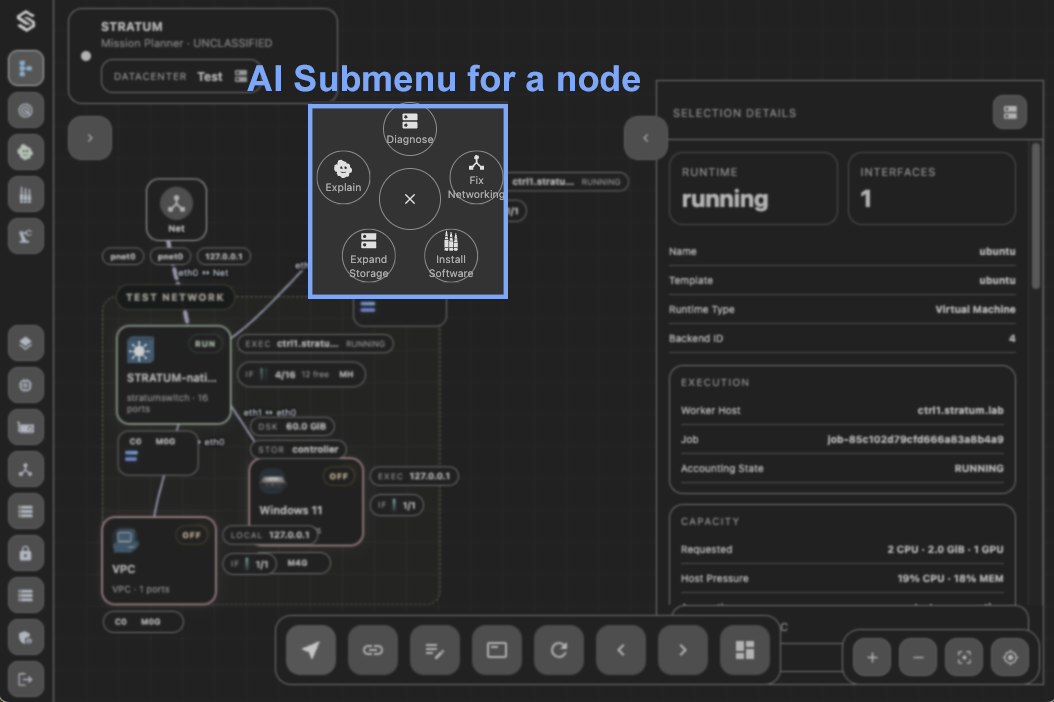Select the green chip icon in the sidebar
Viewport: 1054px width, 702px height.
pos(26,152)
